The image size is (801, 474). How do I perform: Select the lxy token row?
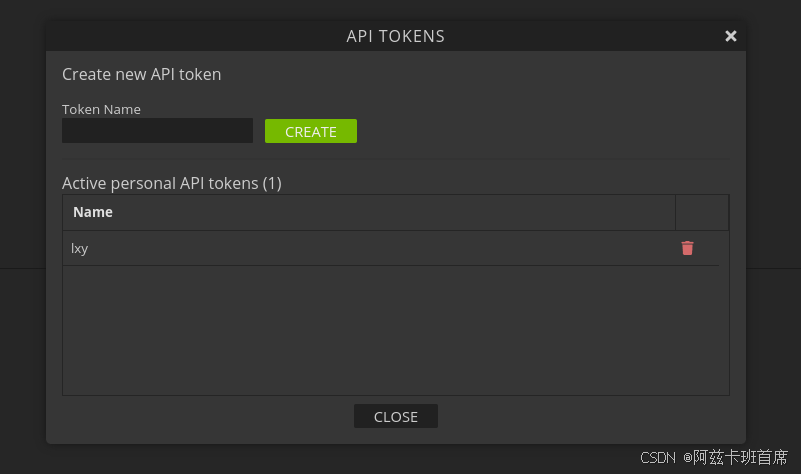pos(80,248)
